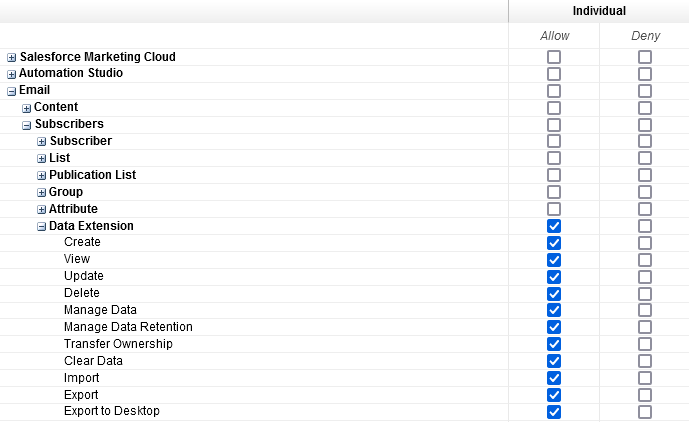Click the Individual column group header
The image size is (689, 422).
point(599,11)
